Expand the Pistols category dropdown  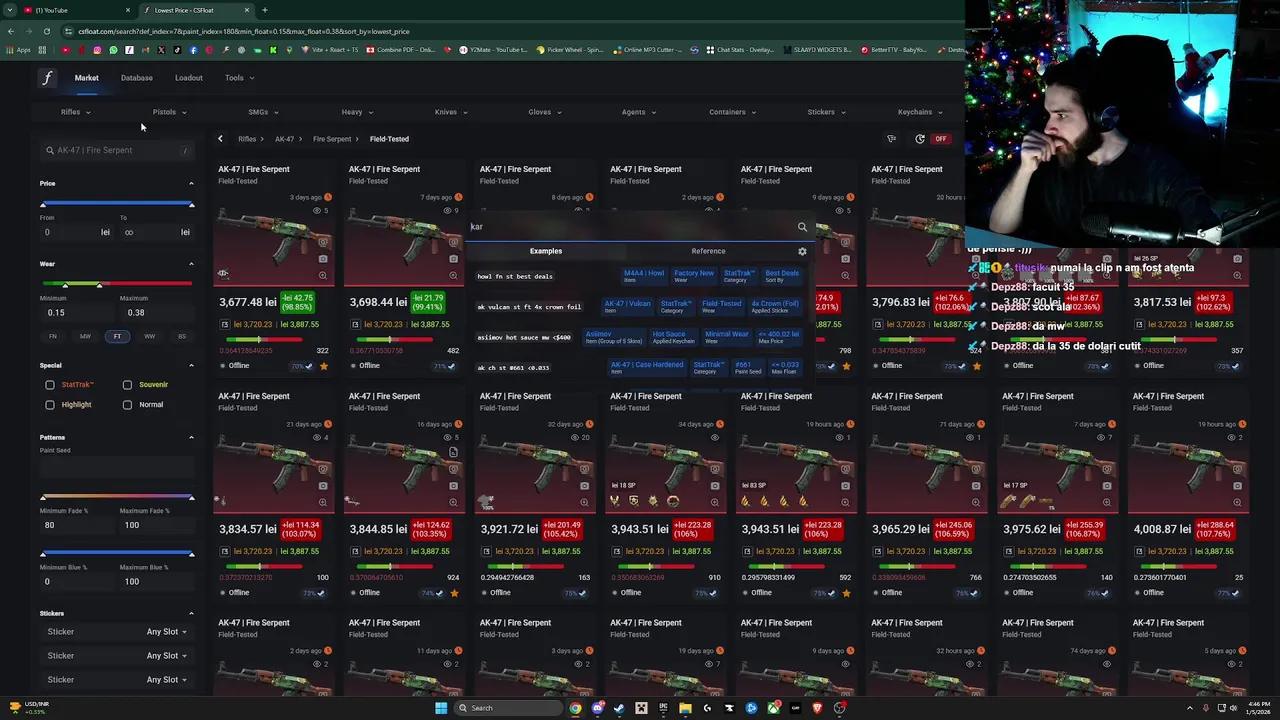(x=169, y=112)
